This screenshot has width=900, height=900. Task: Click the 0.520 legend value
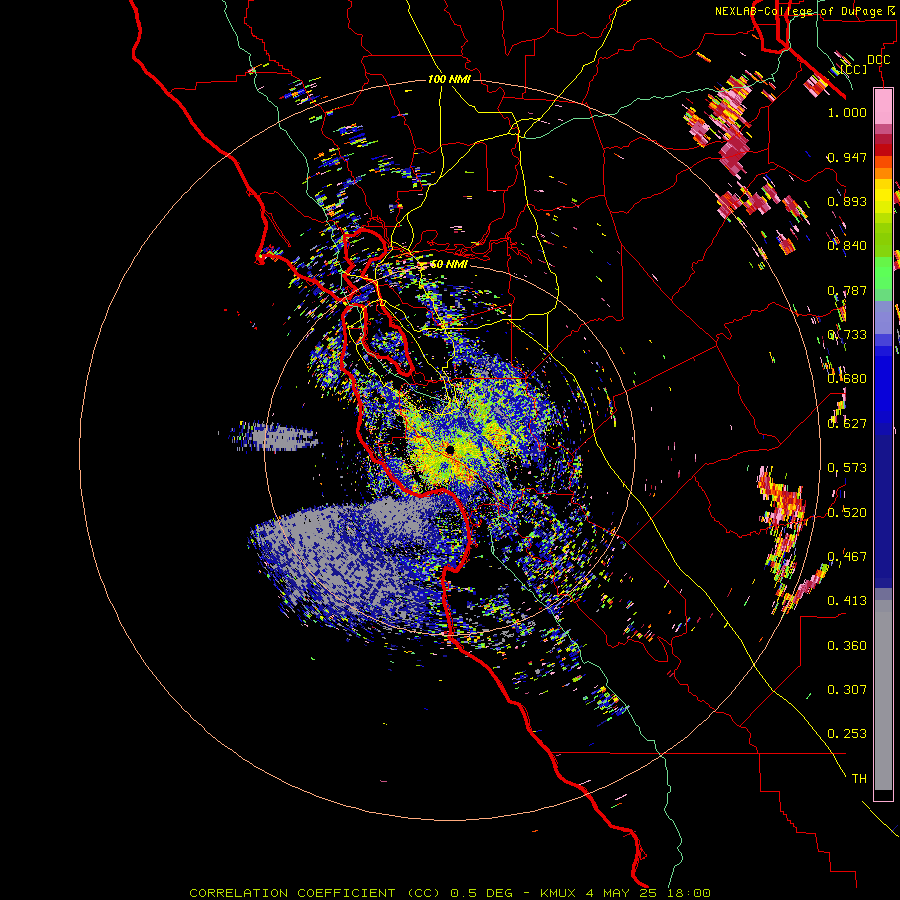pyautogui.click(x=847, y=512)
